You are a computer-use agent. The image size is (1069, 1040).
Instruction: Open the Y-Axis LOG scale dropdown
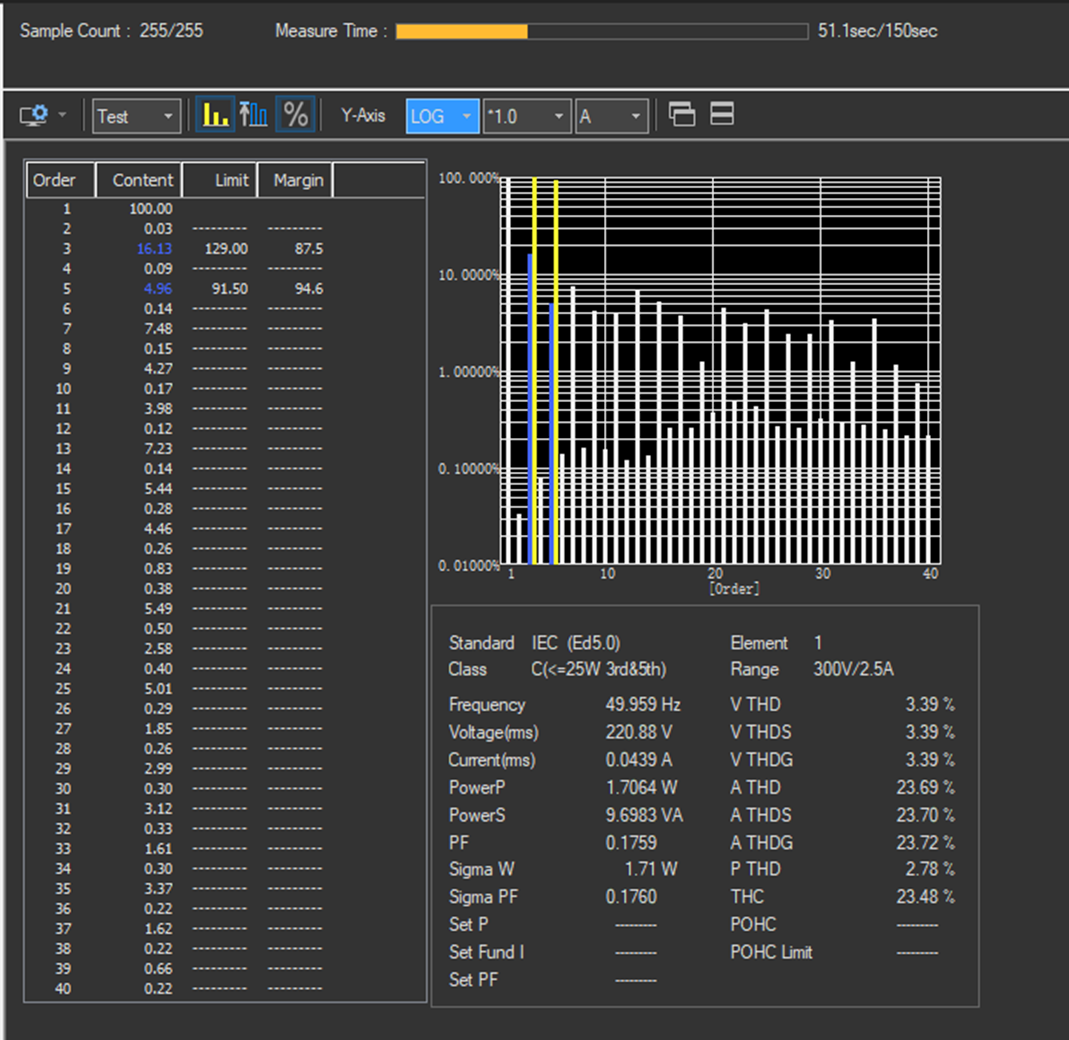pyautogui.click(x=442, y=117)
